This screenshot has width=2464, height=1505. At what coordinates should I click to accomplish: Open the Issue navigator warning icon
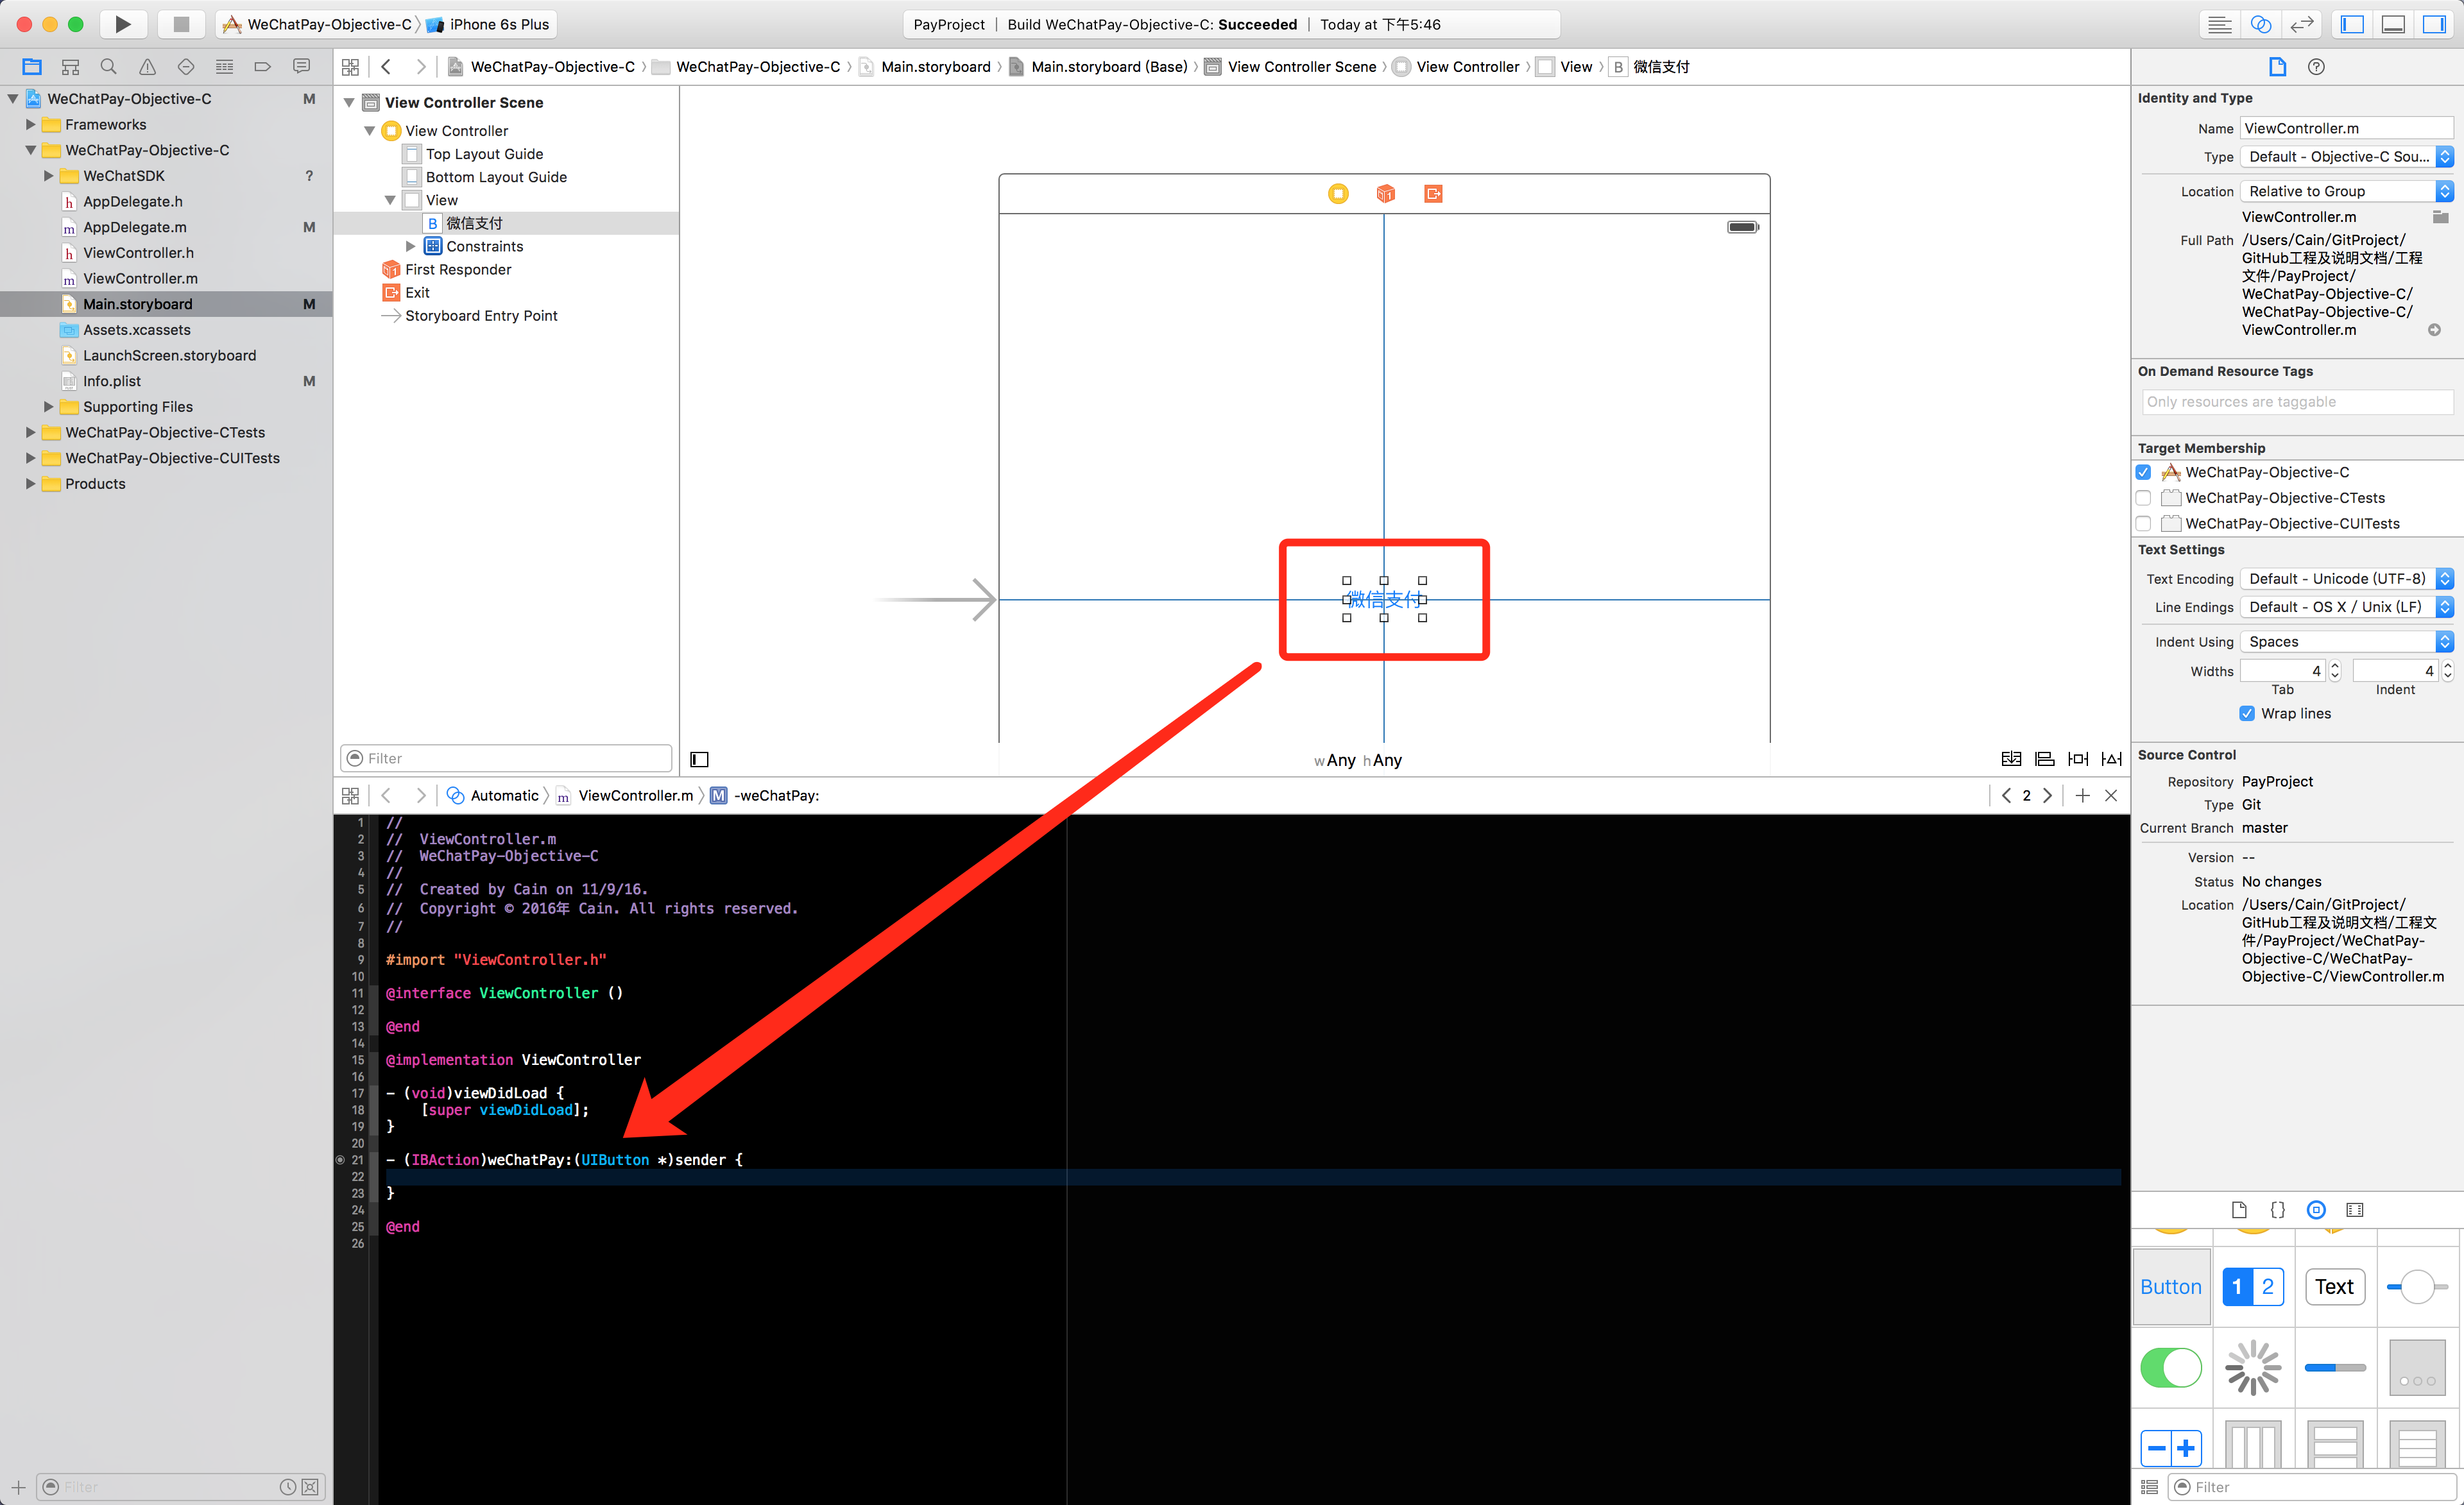[x=147, y=67]
